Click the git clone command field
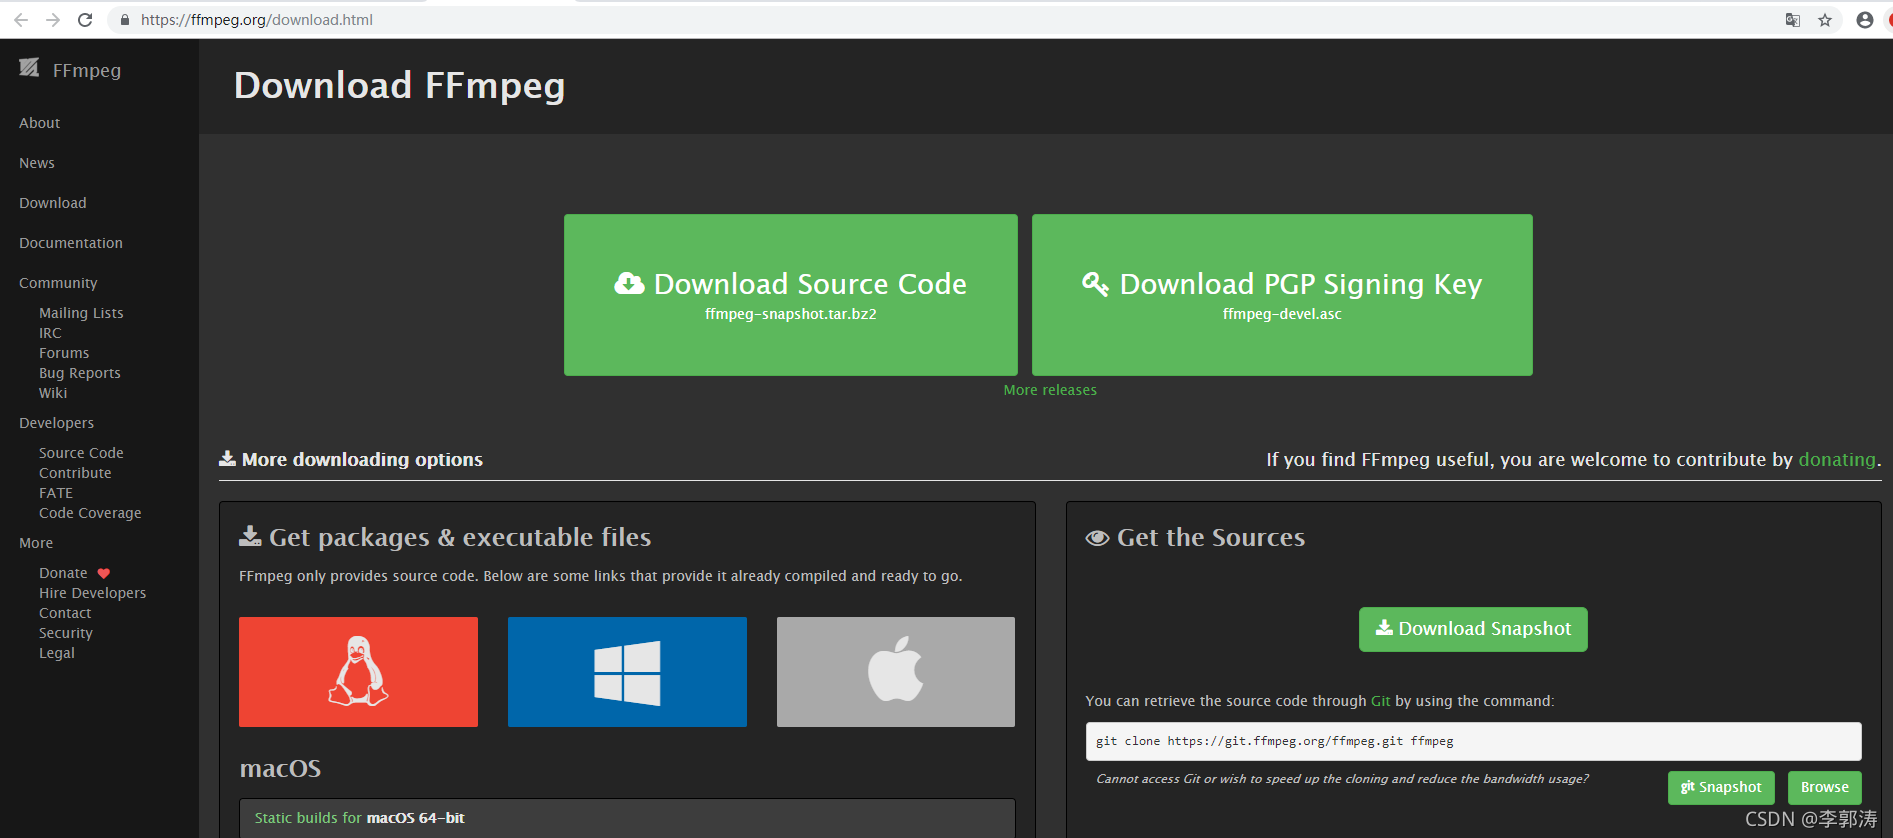 [1473, 742]
